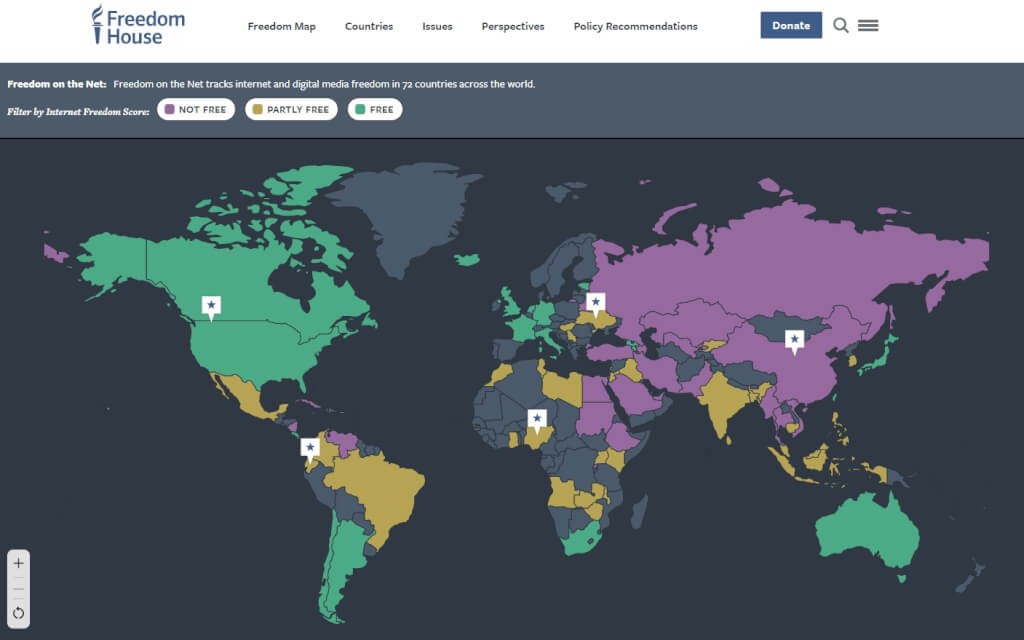Click the star marker over China

(795, 340)
